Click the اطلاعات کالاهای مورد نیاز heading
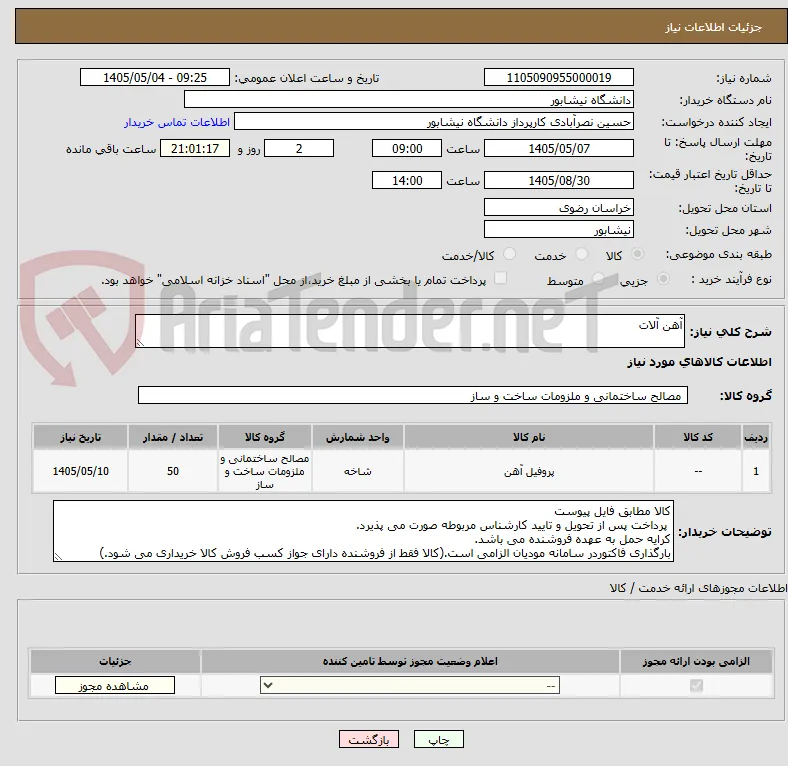The height and width of the screenshot is (766, 788). tap(699, 362)
